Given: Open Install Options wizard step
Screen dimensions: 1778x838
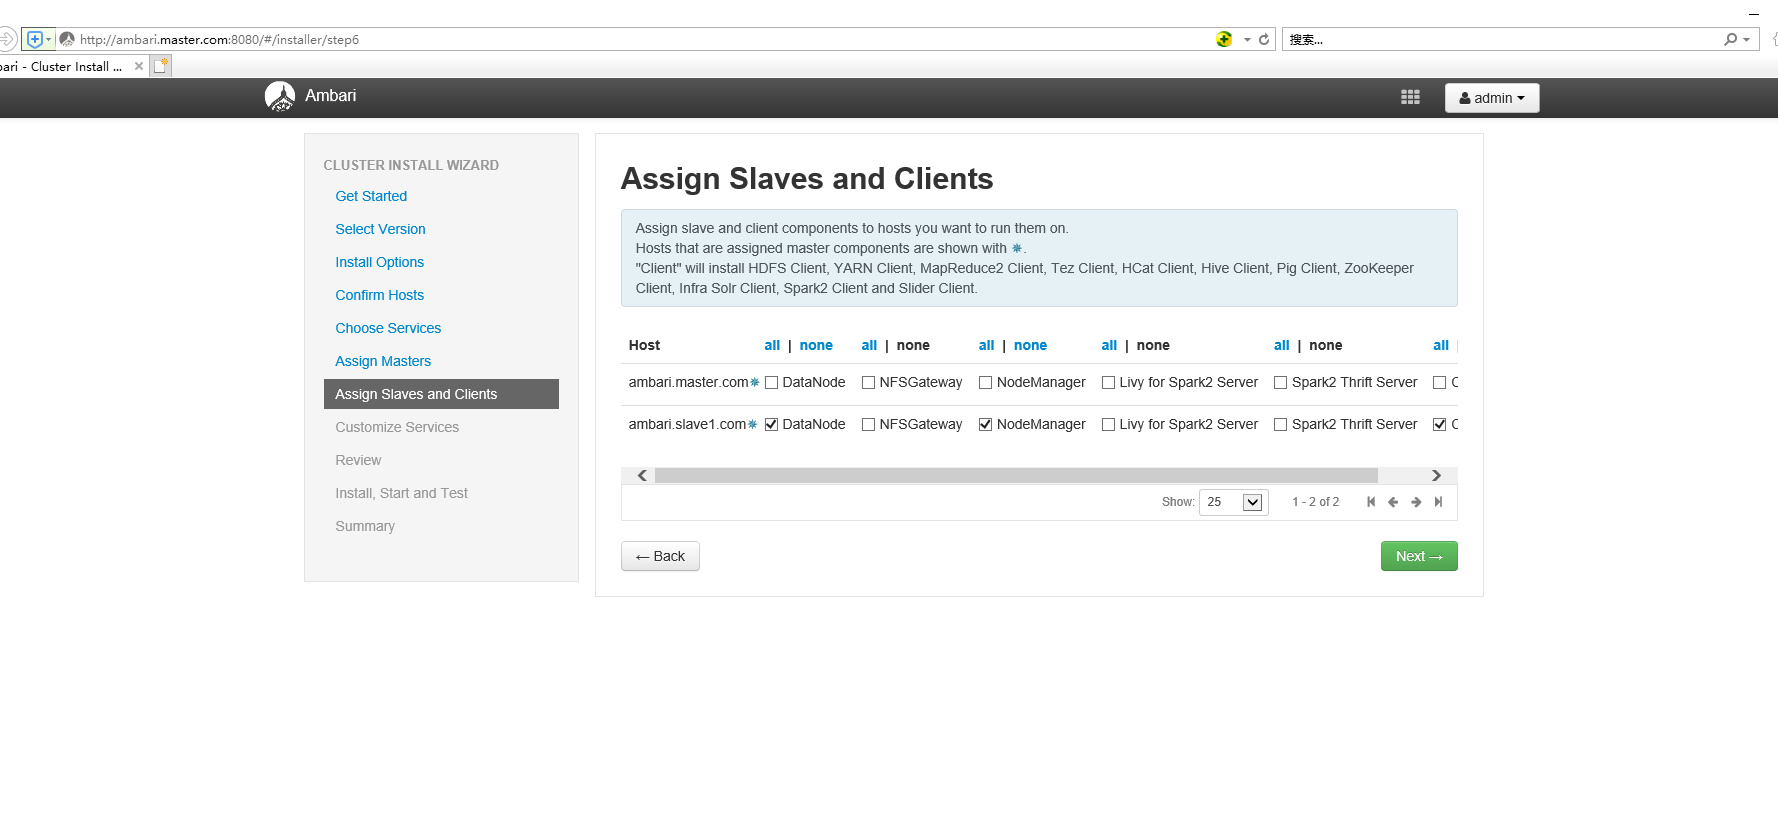Looking at the screenshot, I should (379, 262).
